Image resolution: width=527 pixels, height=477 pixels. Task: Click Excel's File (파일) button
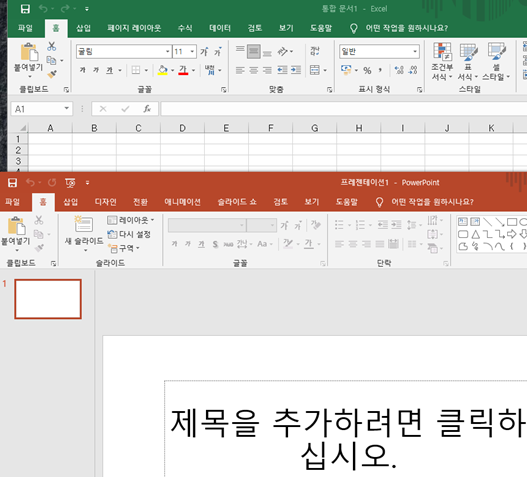click(x=25, y=28)
